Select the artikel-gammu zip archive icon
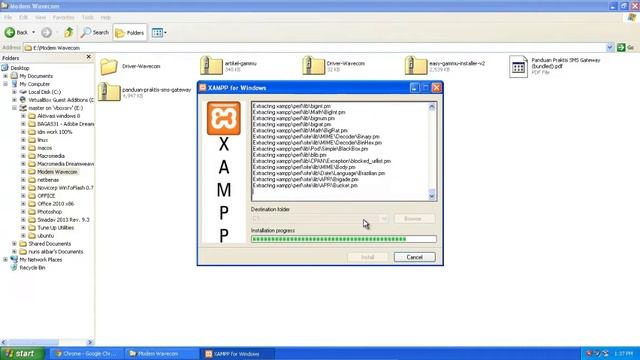Image resolution: width=640 pixels, height=360 pixels. [211, 66]
